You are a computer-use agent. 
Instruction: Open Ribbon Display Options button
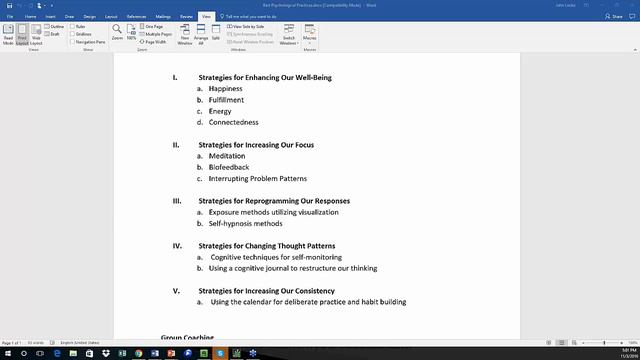tap(587, 5)
